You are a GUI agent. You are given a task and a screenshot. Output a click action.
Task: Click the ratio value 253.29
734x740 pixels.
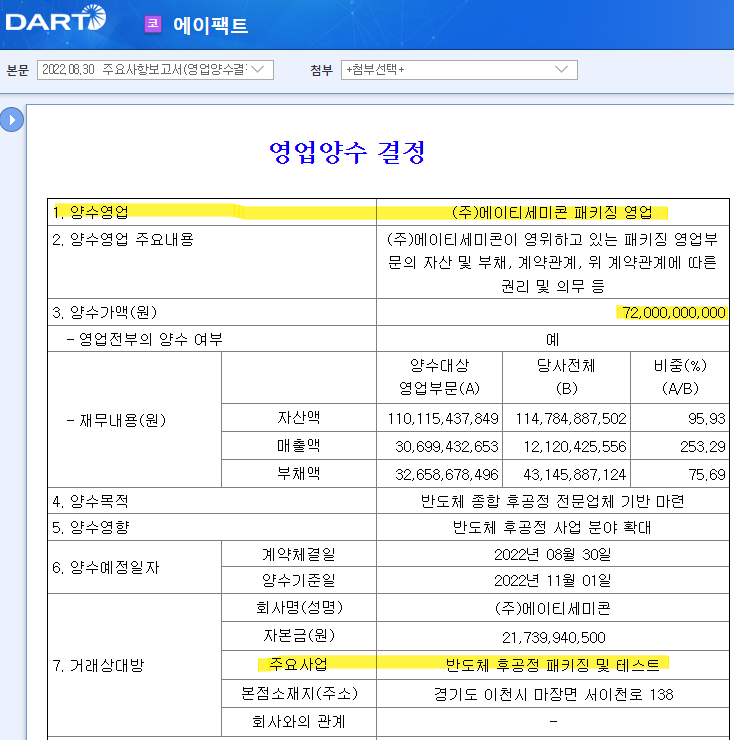click(702, 446)
